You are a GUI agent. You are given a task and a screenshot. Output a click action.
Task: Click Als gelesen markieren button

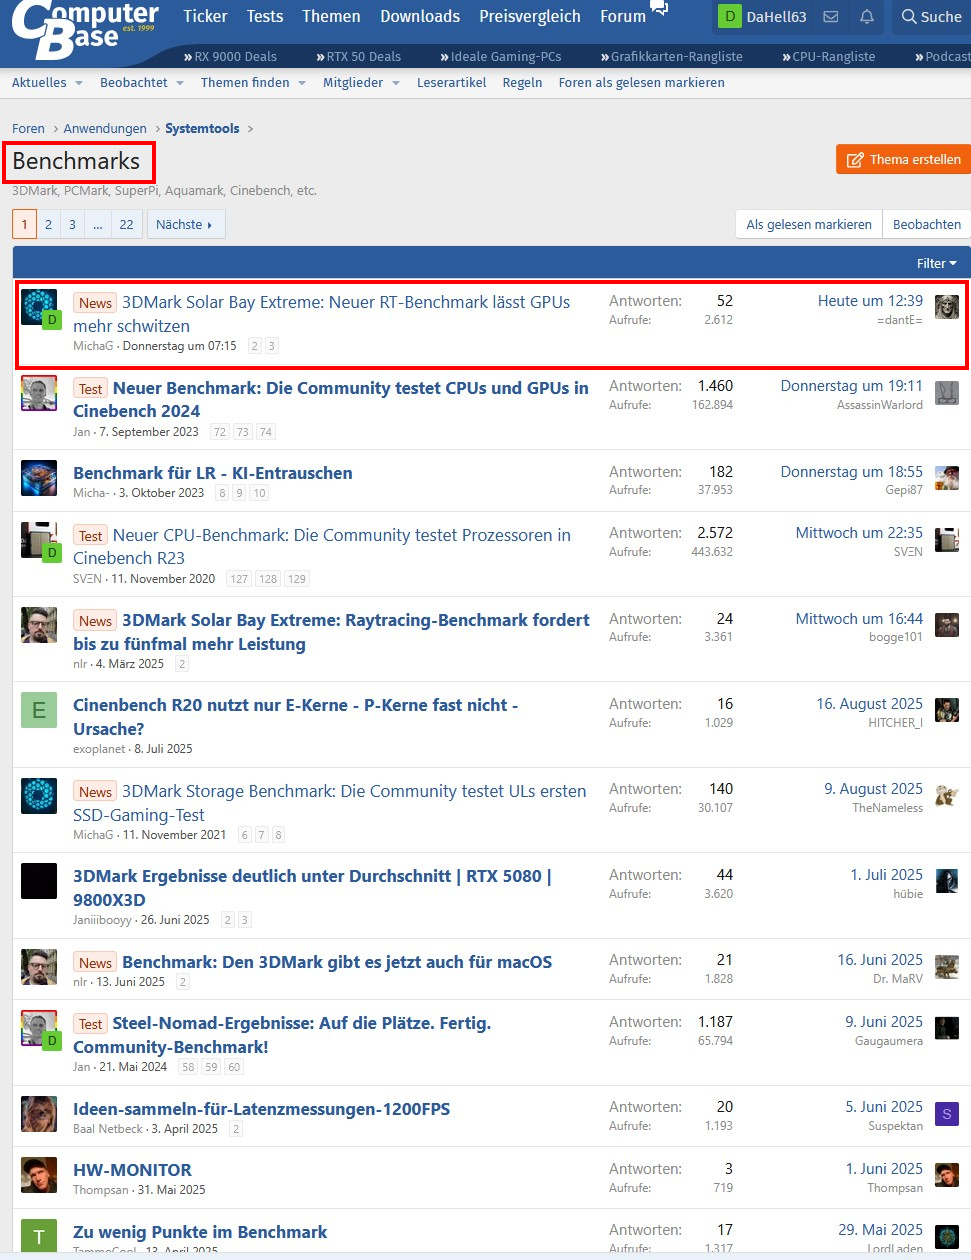click(809, 224)
